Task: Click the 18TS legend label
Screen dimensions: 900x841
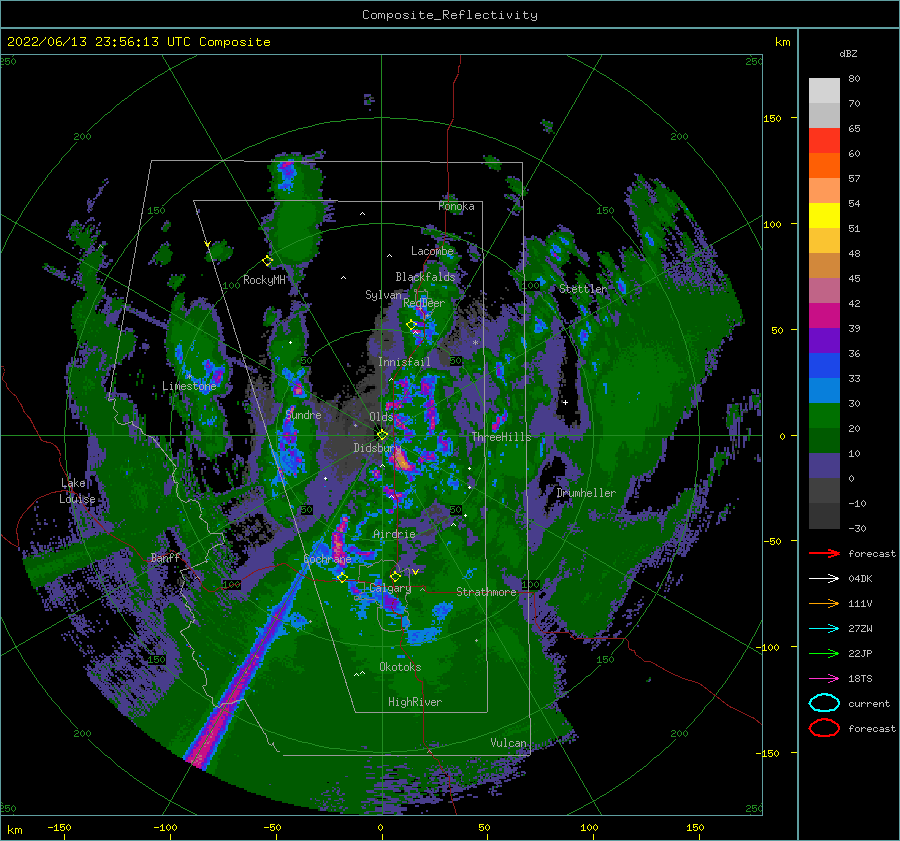Action: (860, 679)
